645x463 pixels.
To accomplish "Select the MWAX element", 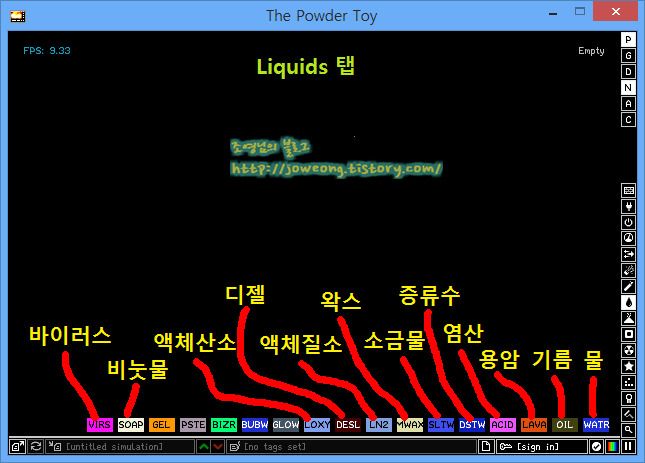I will click(x=410, y=424).
